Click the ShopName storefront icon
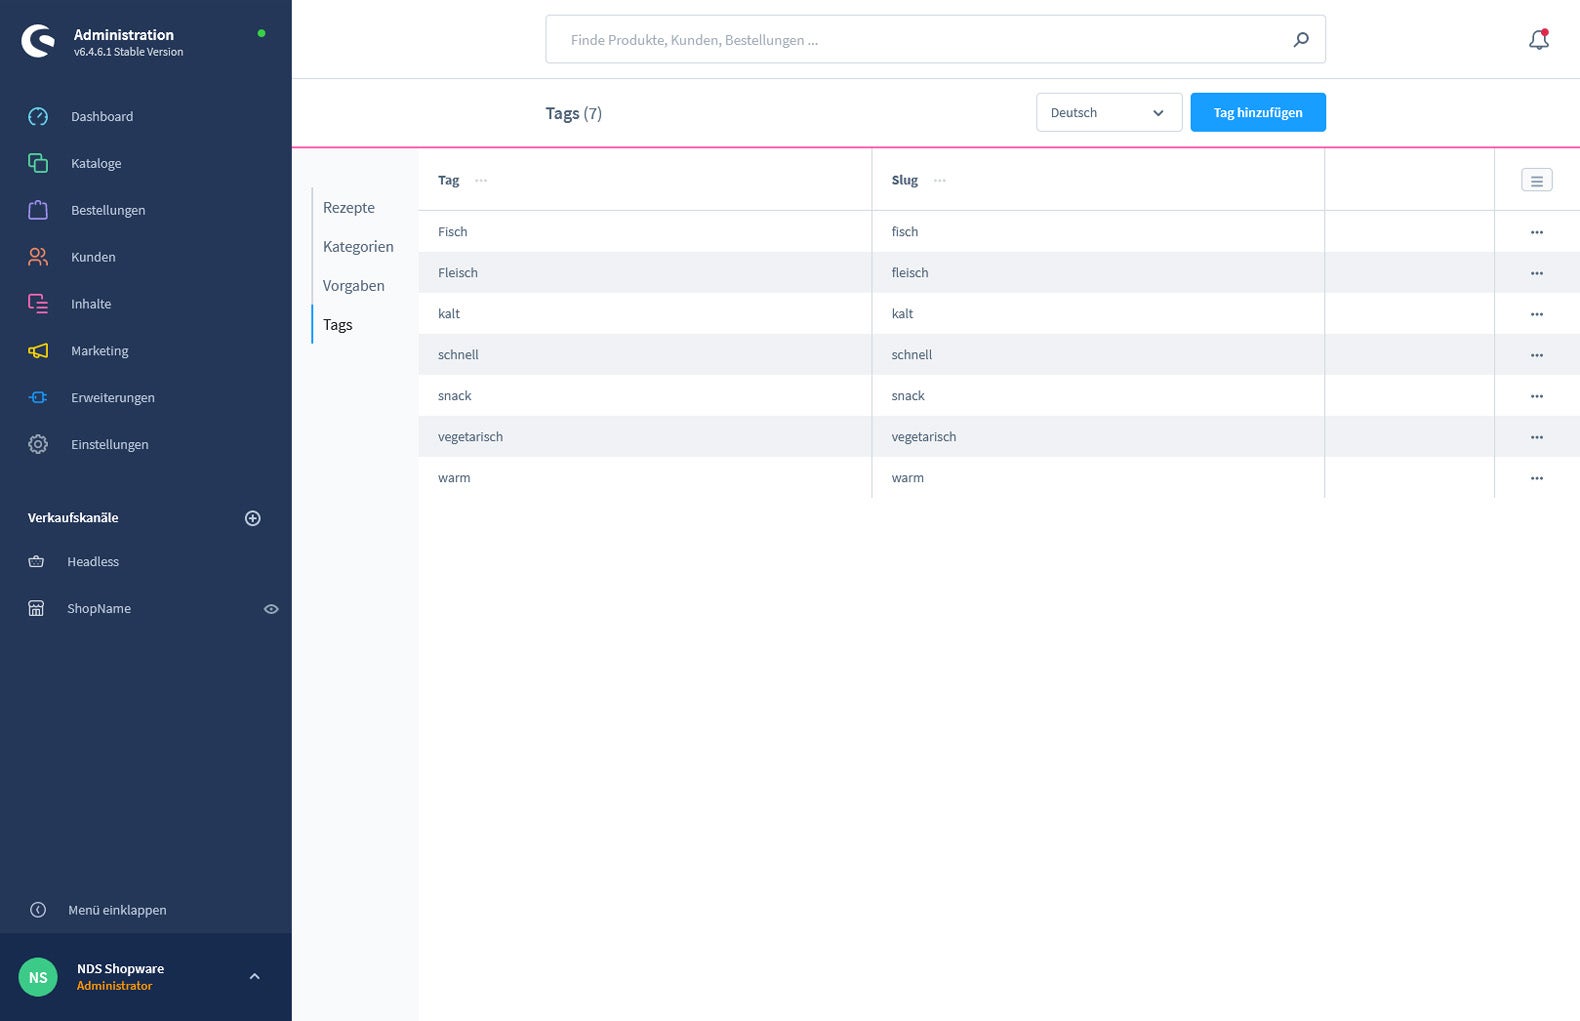The image size is (1580, 1021). [36, 608]
